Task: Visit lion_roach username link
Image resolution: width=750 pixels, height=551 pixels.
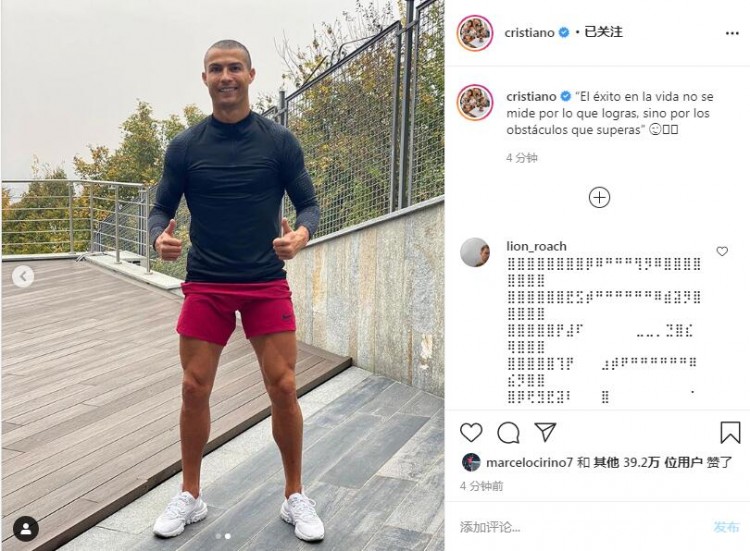Action: [x=536, y=246]
